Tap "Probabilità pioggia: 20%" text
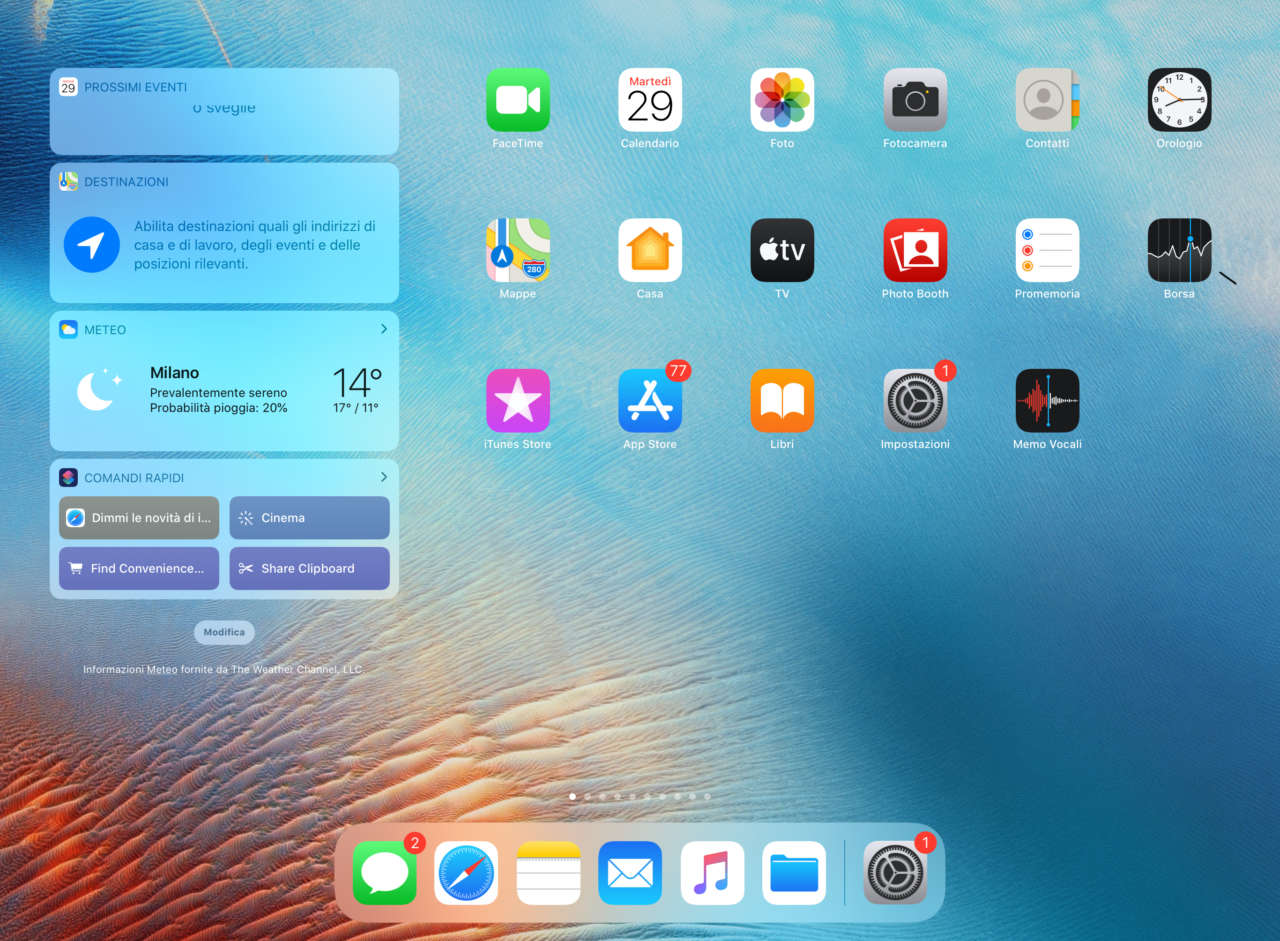Screen dimensions: 1280x941 [x=218, y=408]
